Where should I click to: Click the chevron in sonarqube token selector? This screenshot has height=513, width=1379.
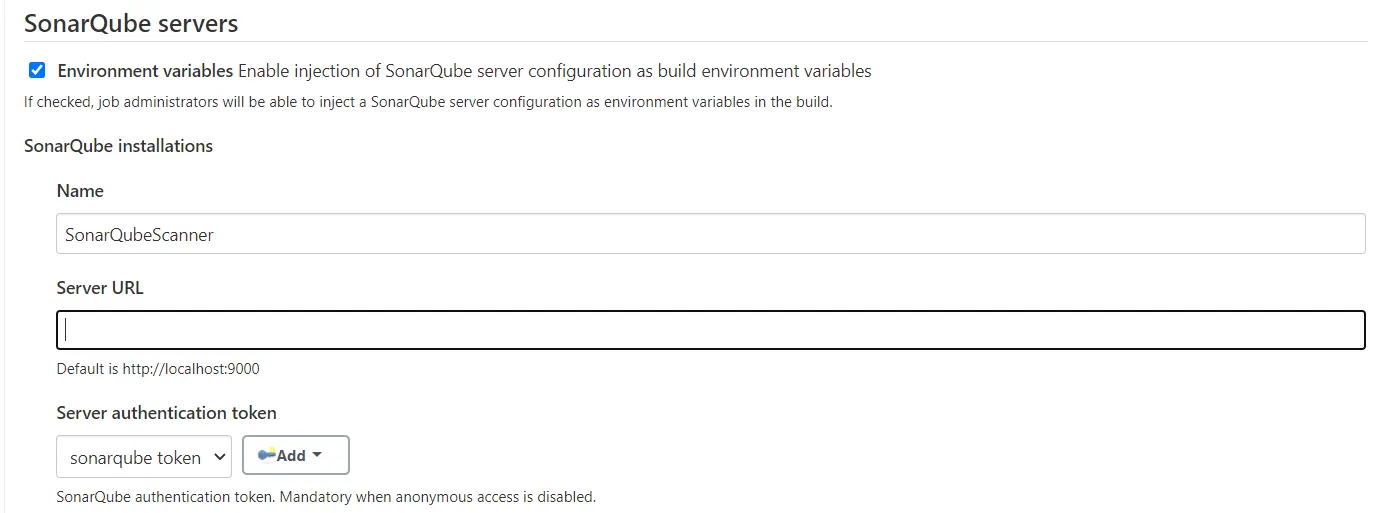tap(219, 458)
